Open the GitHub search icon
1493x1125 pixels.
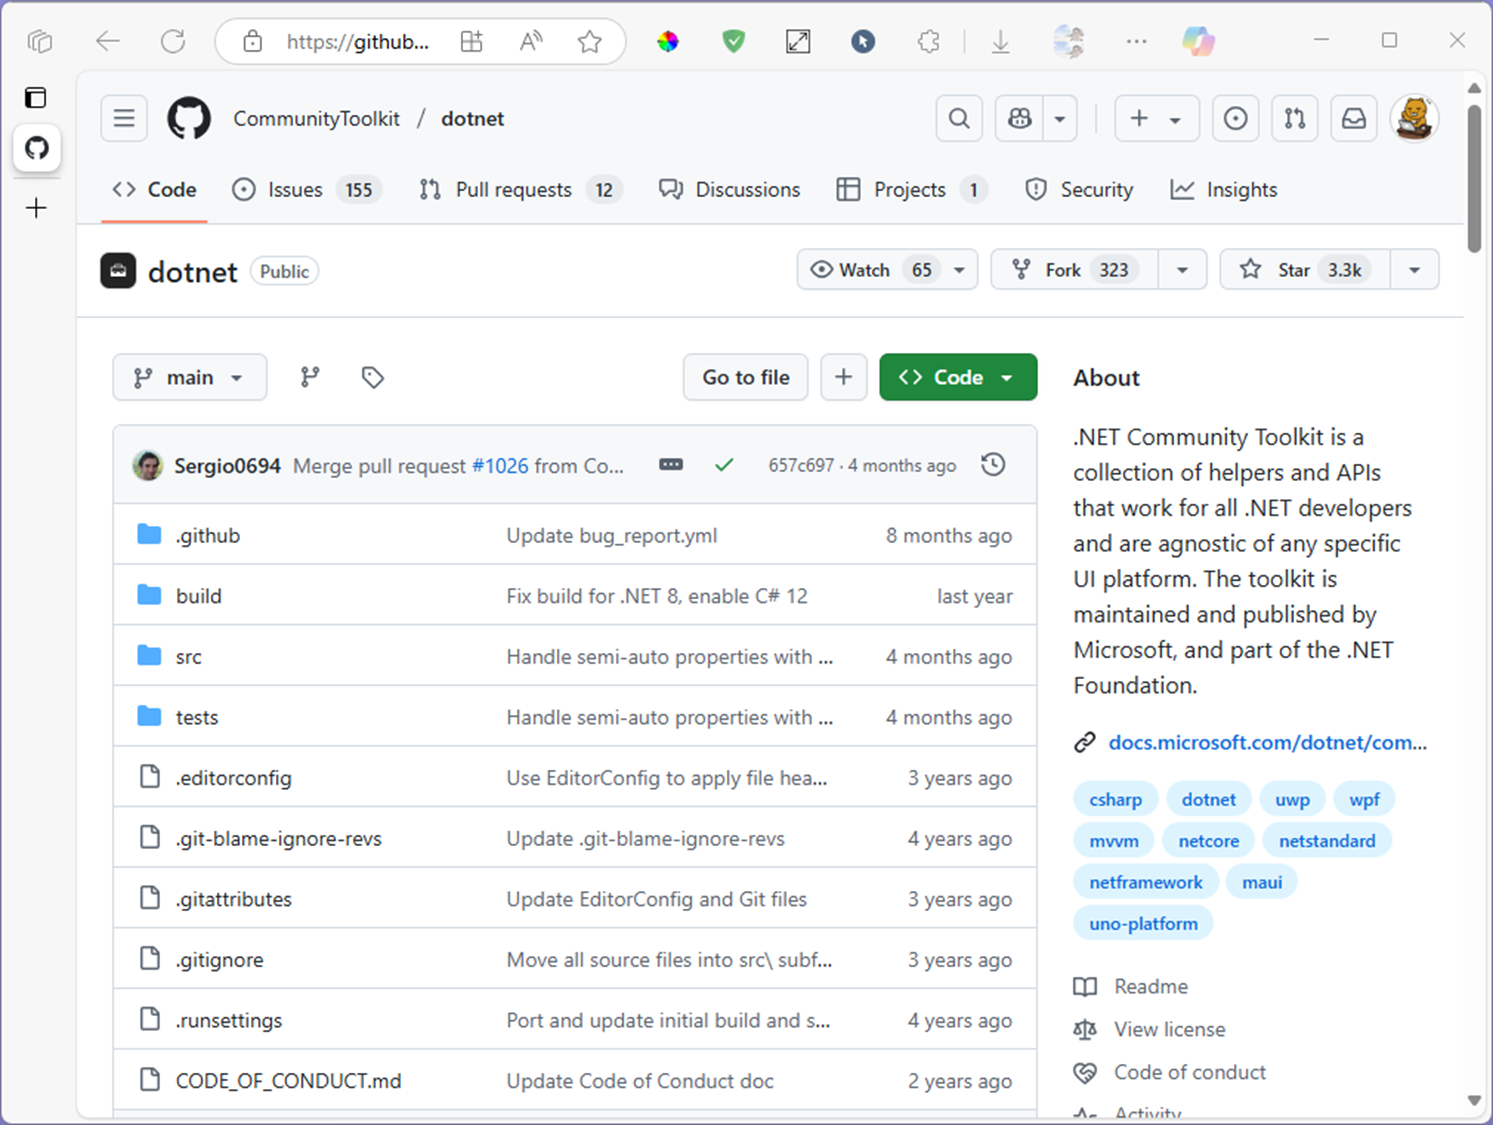[x=959, y=119]
